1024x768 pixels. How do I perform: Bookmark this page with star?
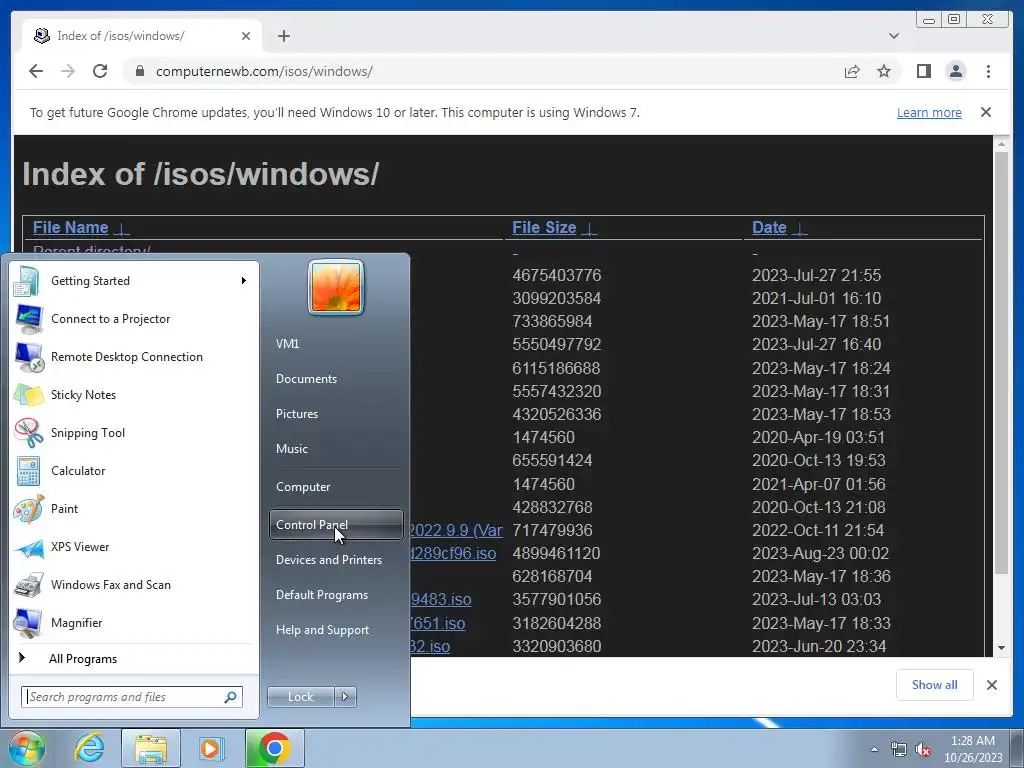pos(884,71)
